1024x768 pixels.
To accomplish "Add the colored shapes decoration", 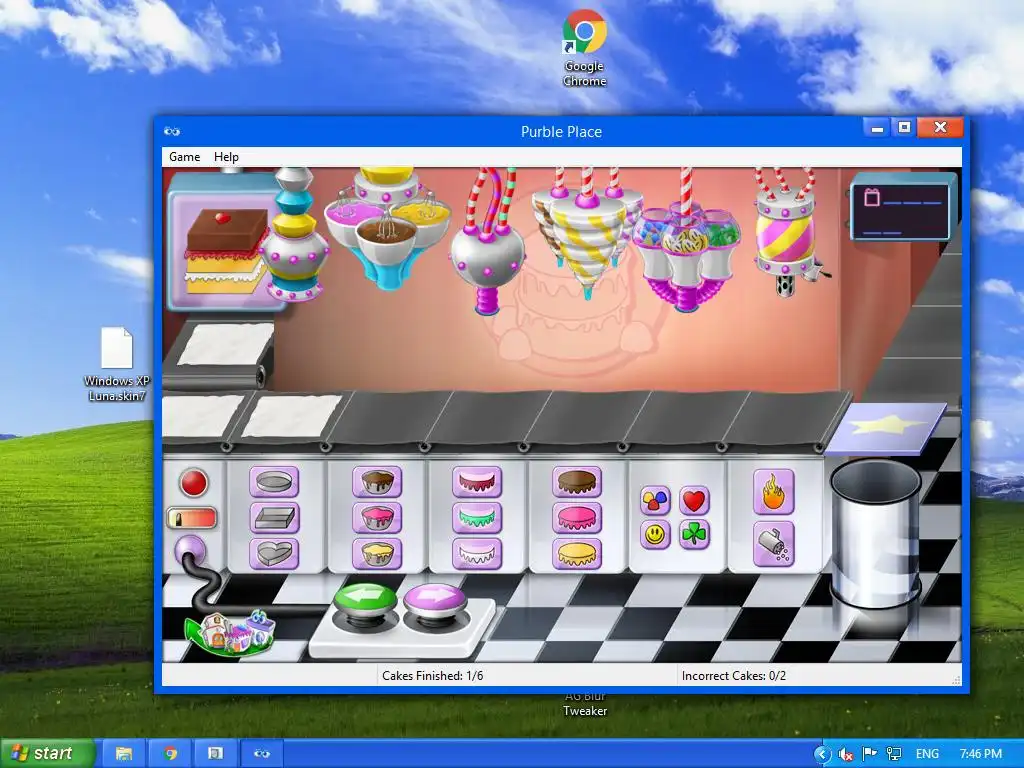I will coord(656,500).
